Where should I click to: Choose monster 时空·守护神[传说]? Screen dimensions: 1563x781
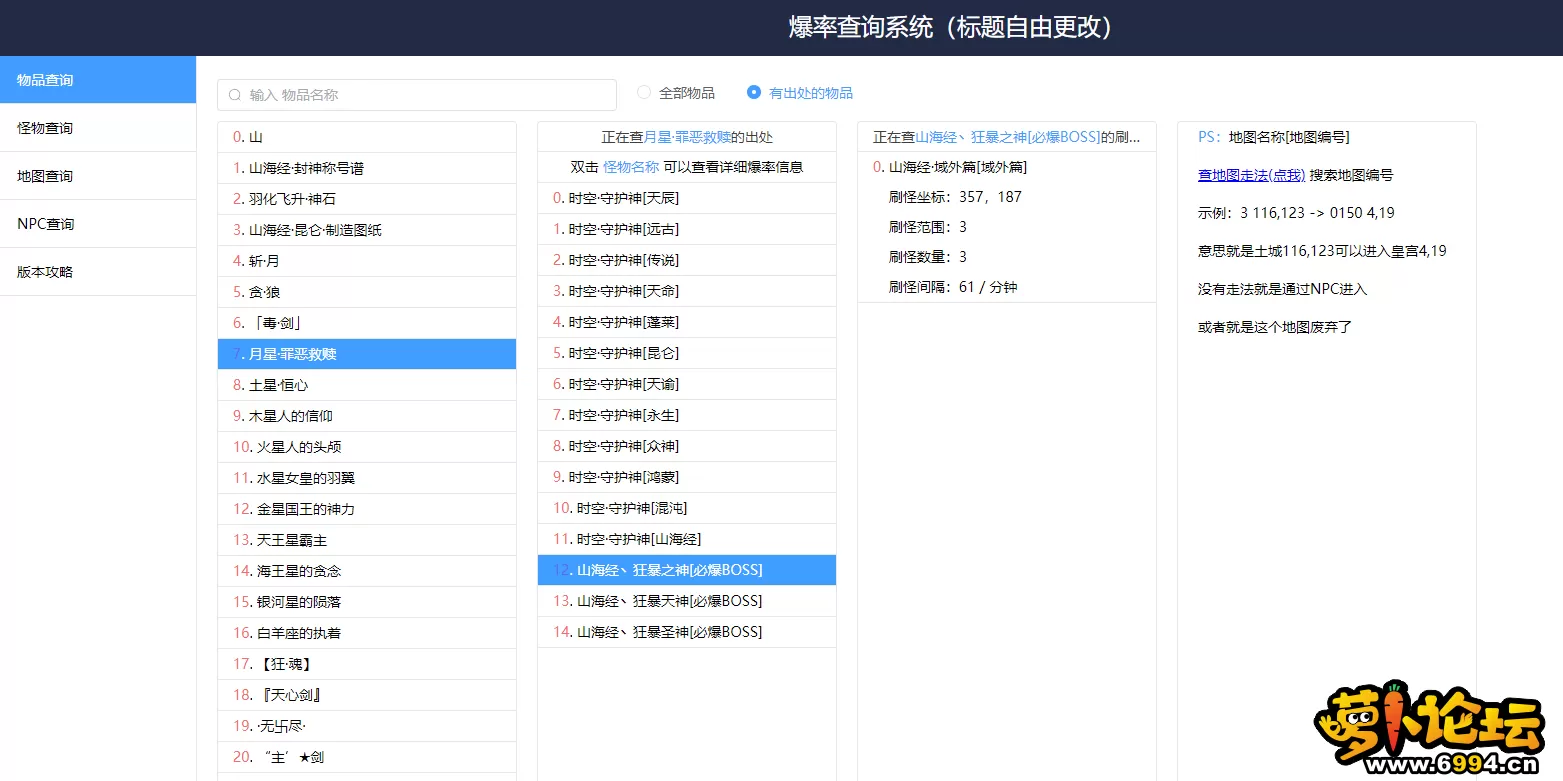(x=687, y=260)
